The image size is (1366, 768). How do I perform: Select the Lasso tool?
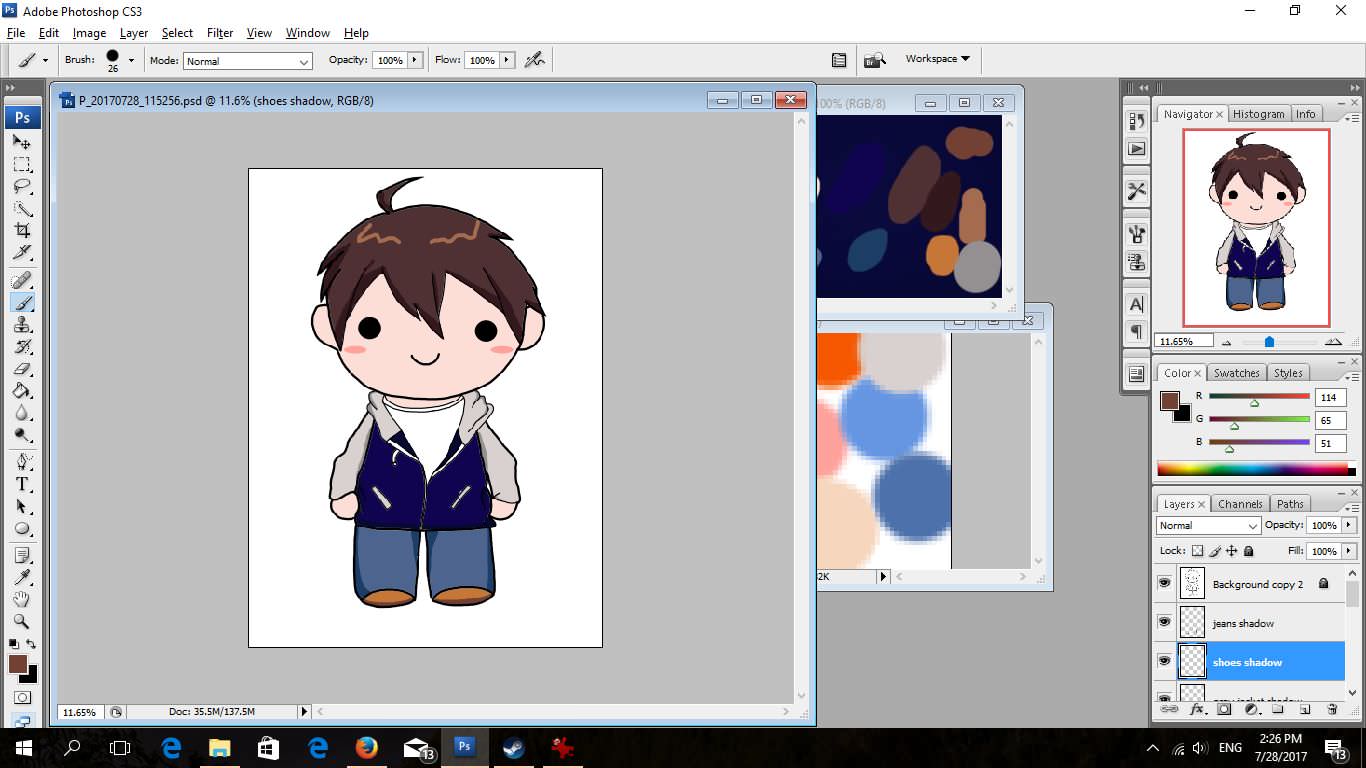pyautogui.click(x=22, y=186)
